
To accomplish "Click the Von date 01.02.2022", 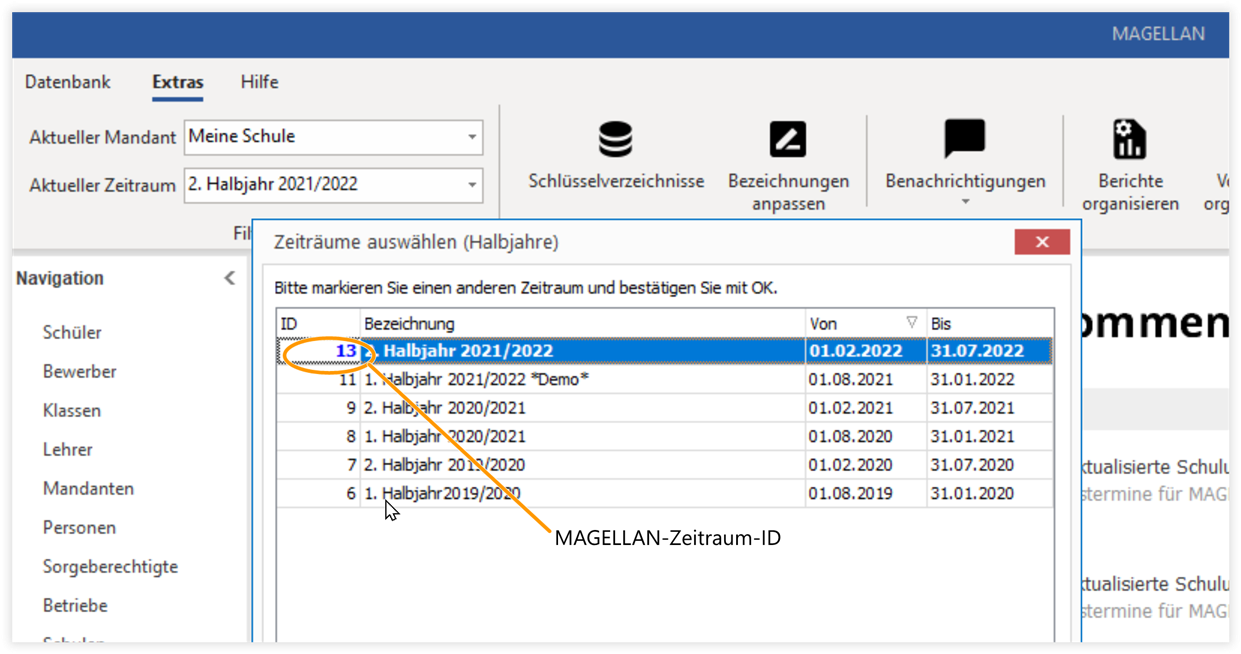I will (856, 351).
